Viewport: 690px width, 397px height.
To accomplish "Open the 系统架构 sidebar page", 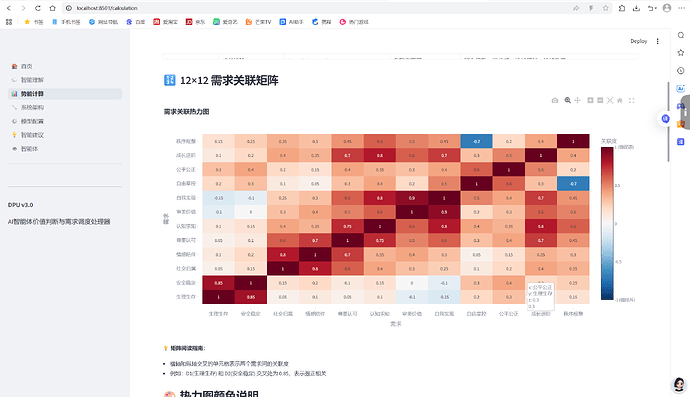I will click(65, 107).
